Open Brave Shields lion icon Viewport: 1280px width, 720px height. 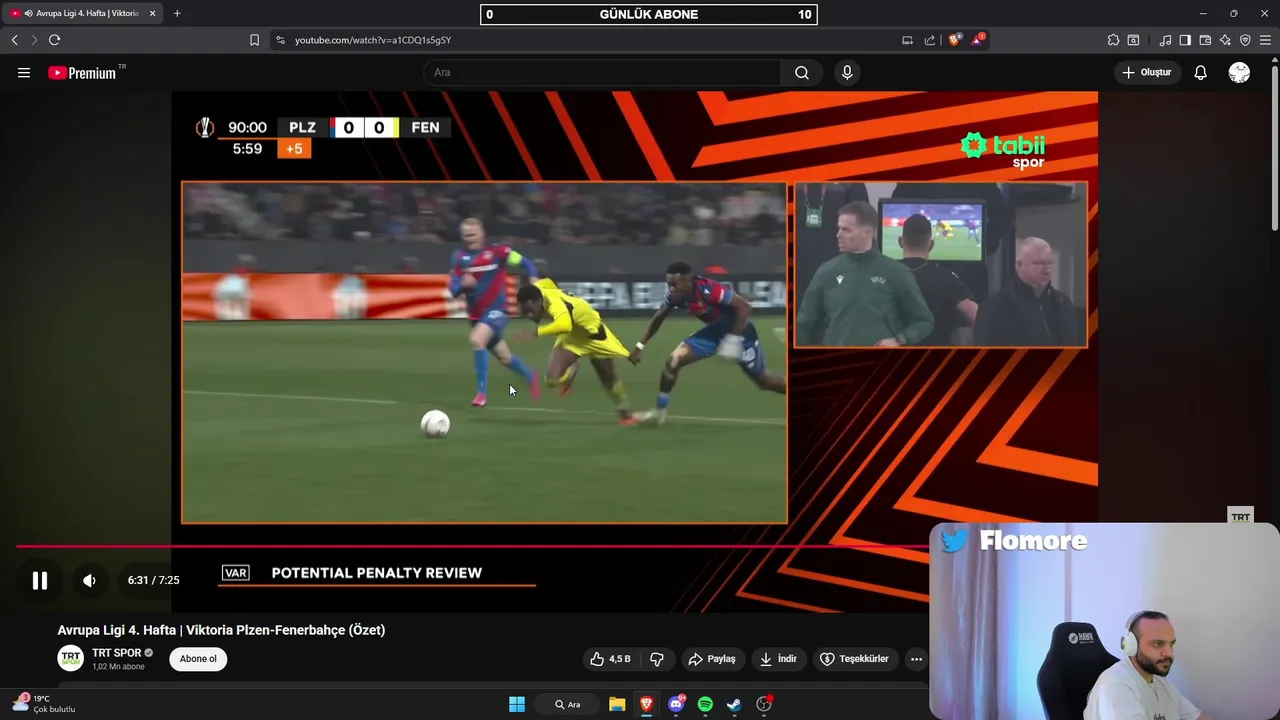[x=954, y=40]
